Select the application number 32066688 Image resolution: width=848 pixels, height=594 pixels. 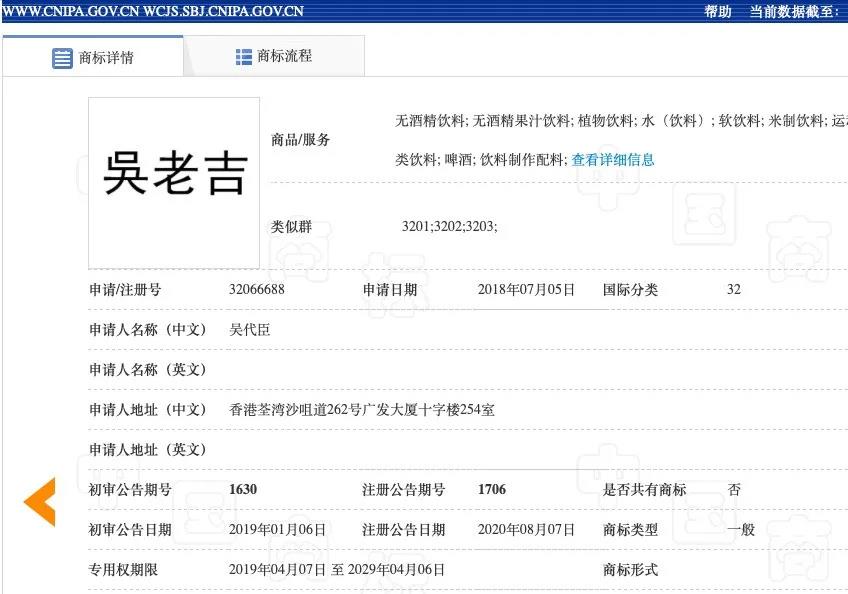coord(257,289)
